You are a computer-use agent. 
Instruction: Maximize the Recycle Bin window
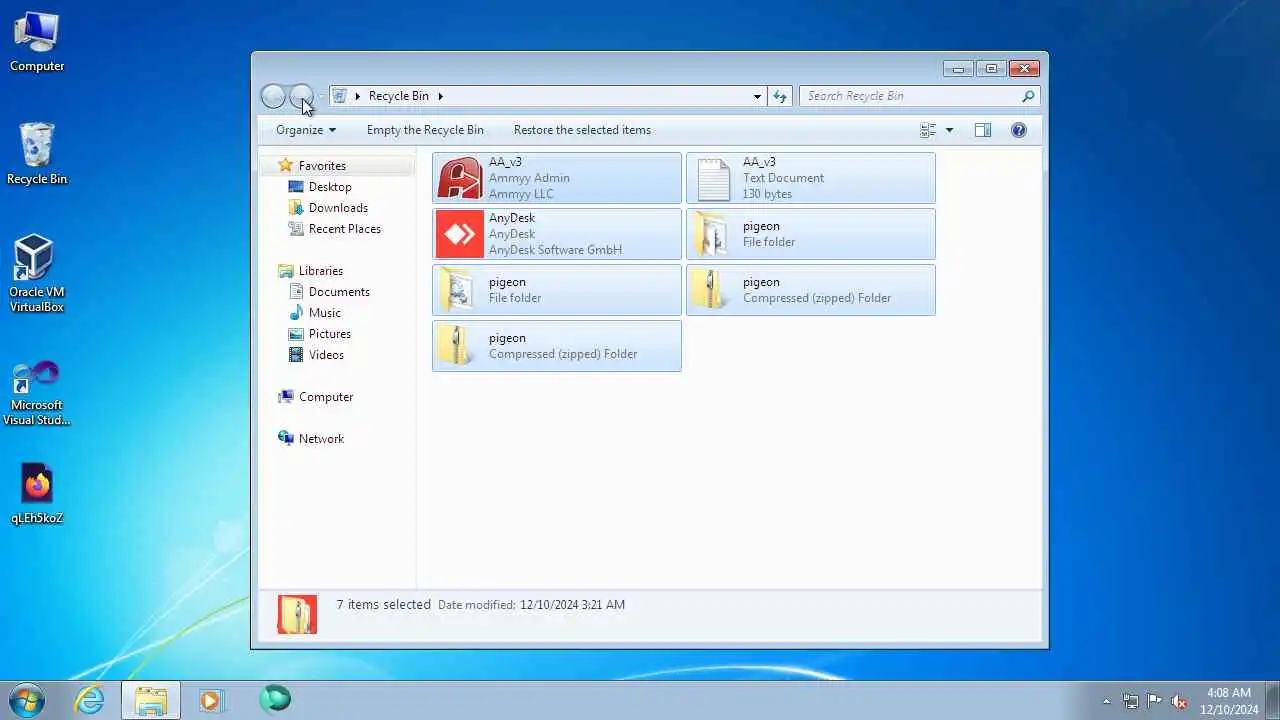pos(991,69)
